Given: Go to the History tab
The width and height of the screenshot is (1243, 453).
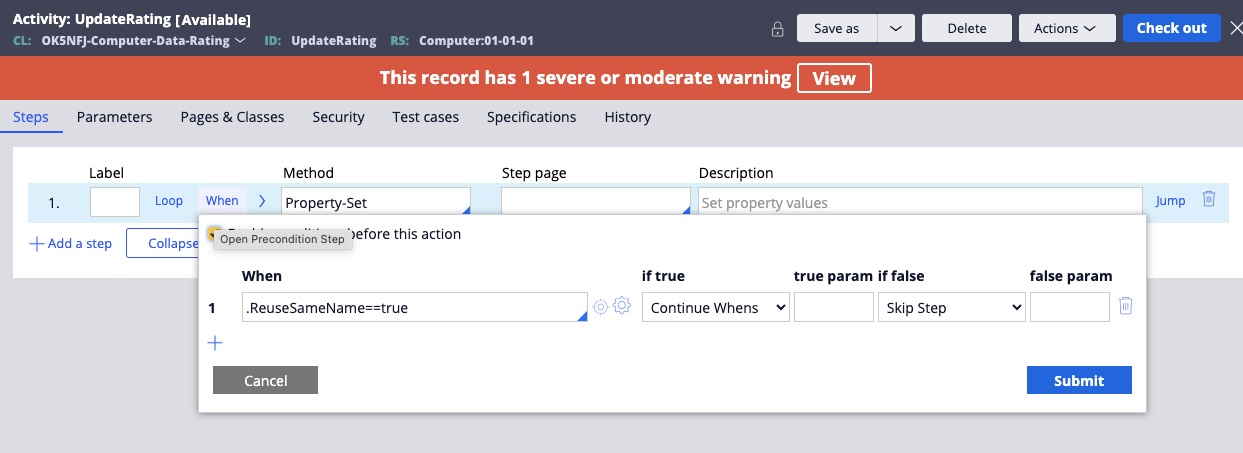Looking at the screenshot, I should point(627,117).
